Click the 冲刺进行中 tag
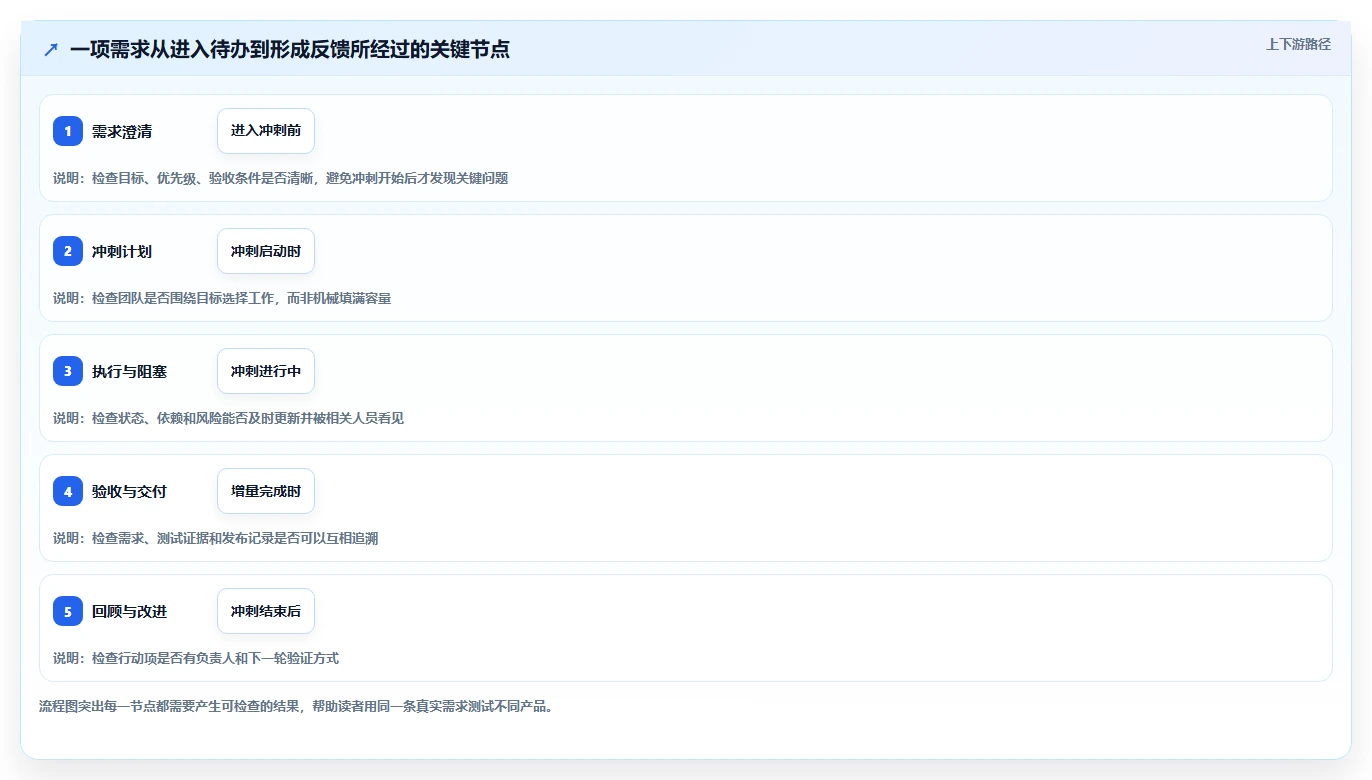This screenshot has height=780, width=1372. point(266,371)
